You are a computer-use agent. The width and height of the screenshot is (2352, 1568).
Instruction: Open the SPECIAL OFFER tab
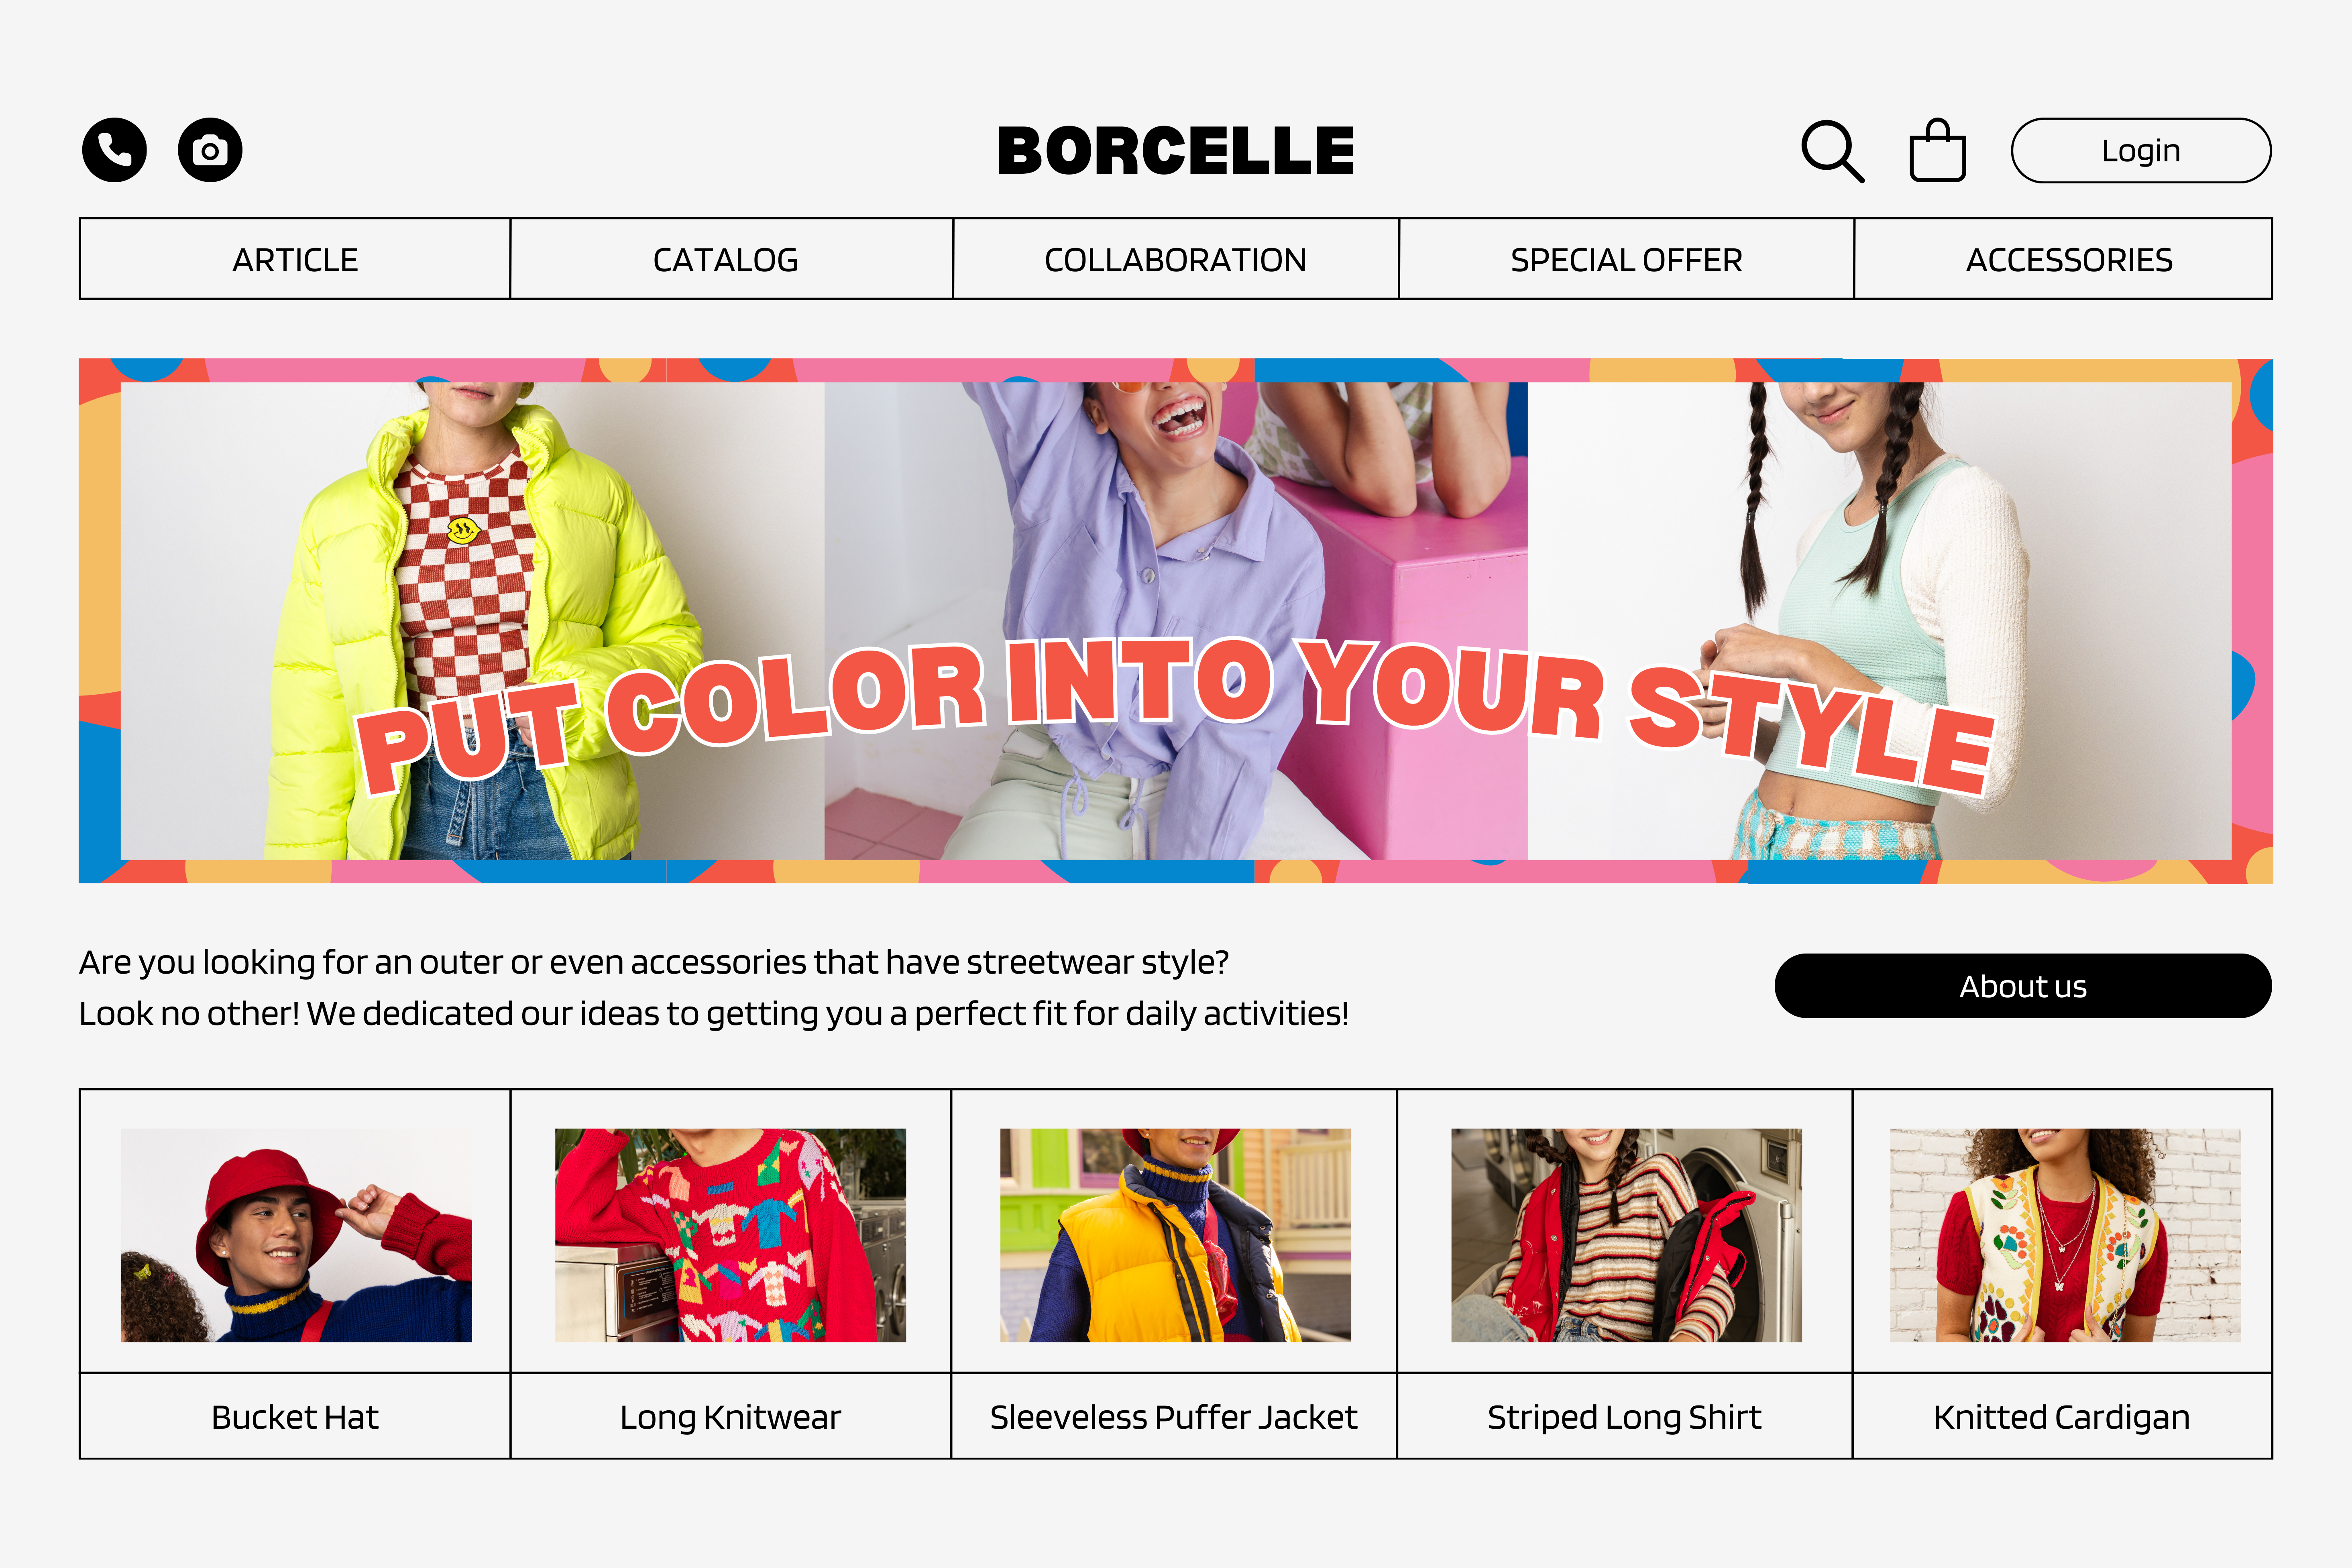pyautogui.click(x=1626, y=259)
